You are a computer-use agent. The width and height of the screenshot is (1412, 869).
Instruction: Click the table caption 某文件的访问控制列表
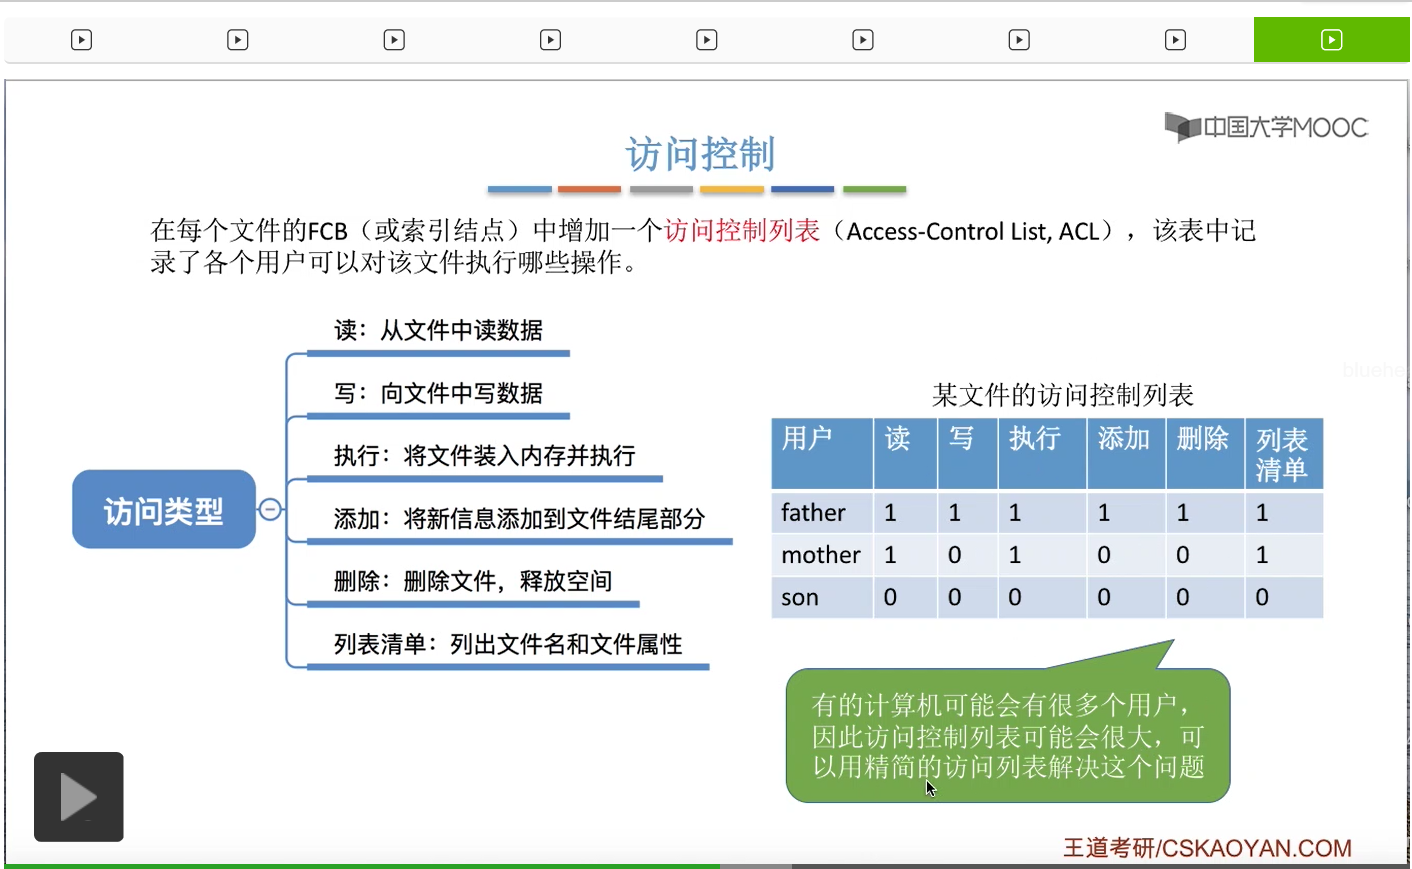[x=1063, y=395]
